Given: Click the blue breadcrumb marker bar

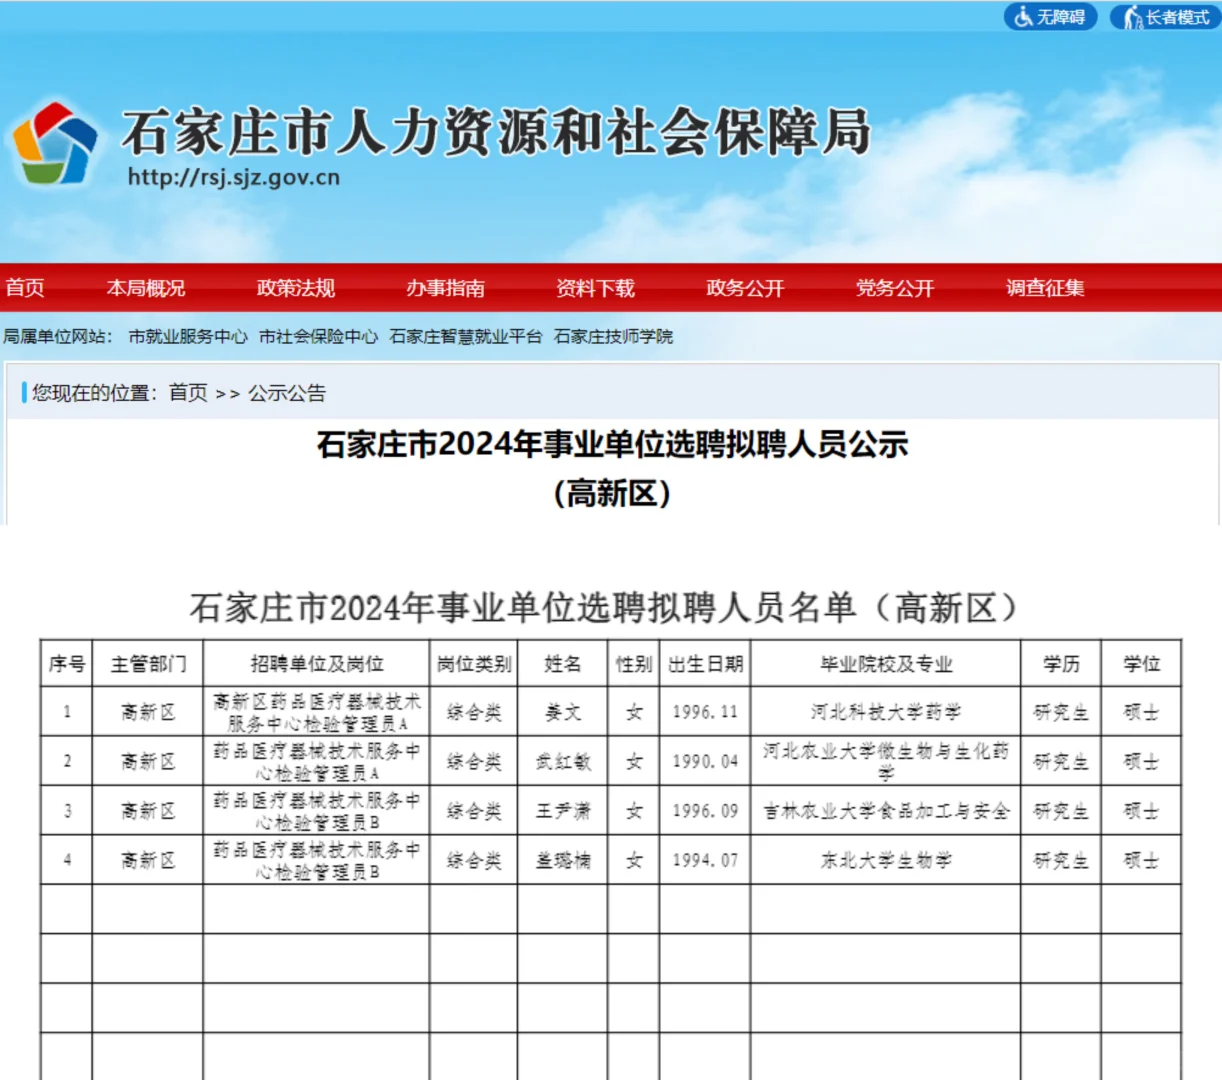Looking at the screenshot, I should 25,392.
